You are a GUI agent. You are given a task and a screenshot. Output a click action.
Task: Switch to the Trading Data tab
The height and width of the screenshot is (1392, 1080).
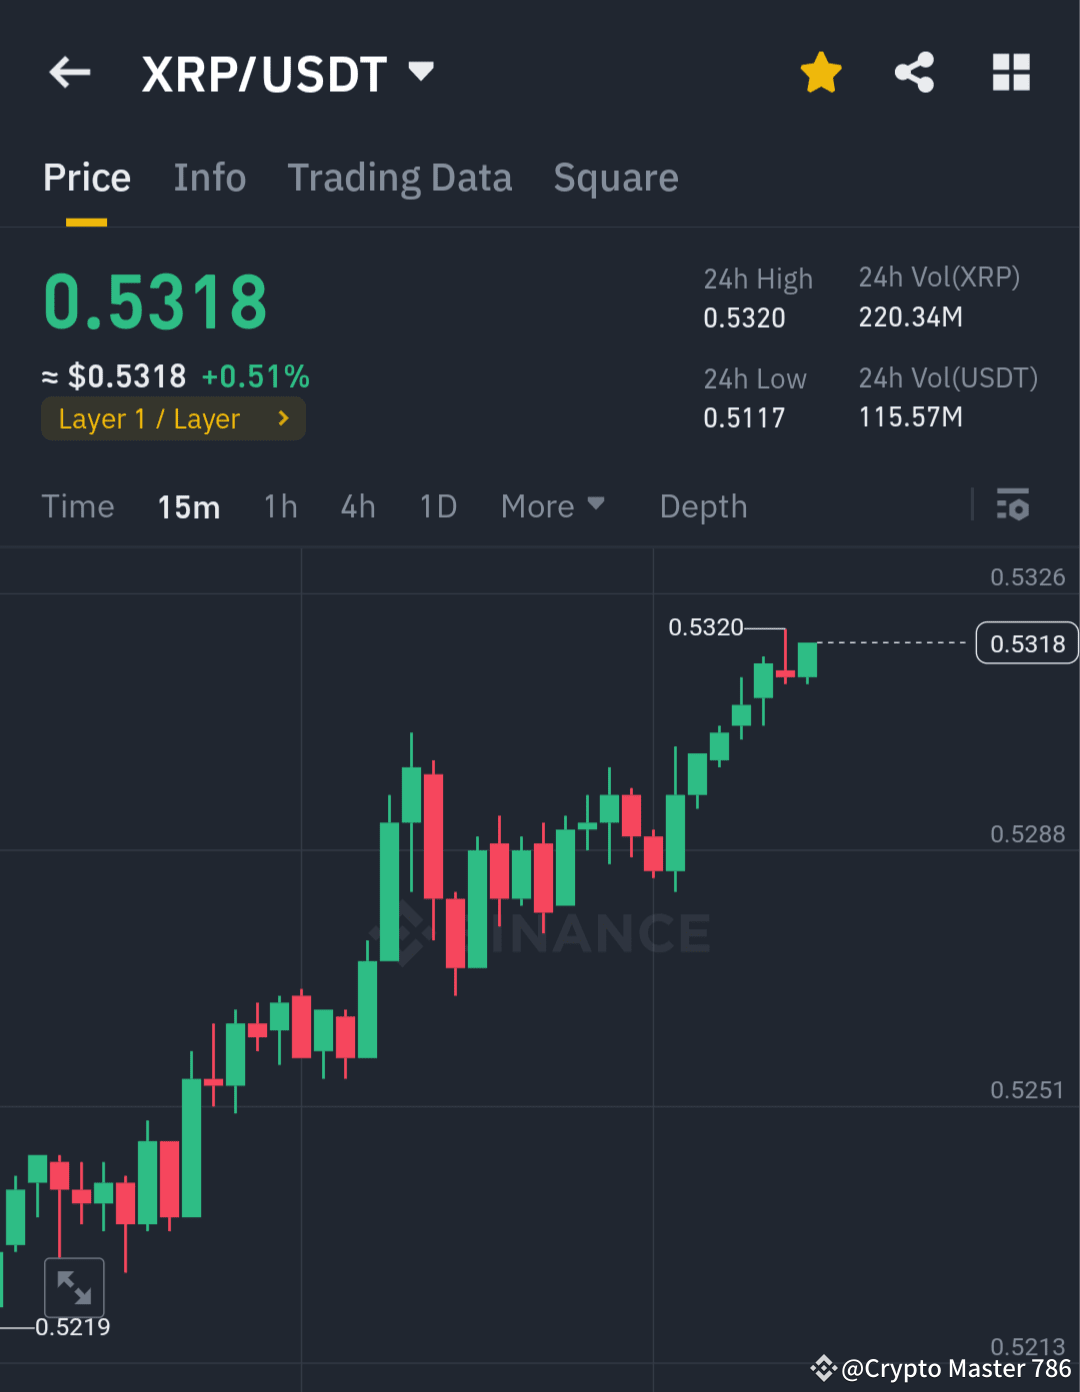click(400, 177)
